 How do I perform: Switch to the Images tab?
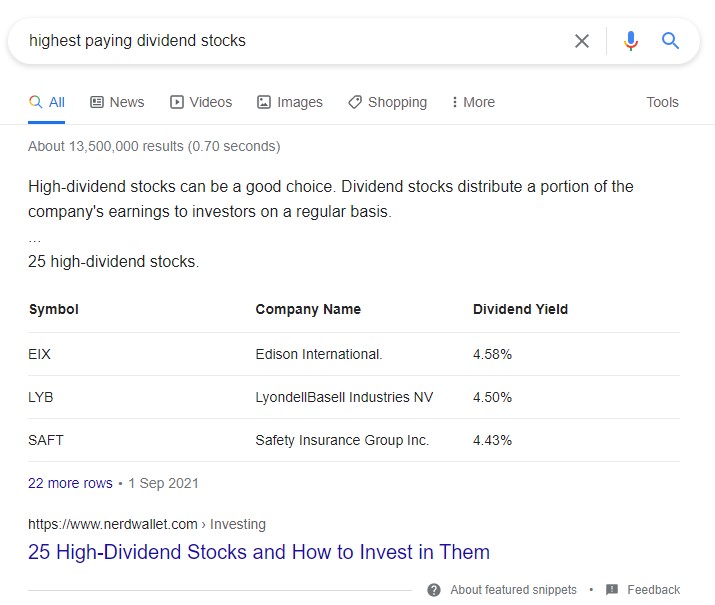coord(290,102)
